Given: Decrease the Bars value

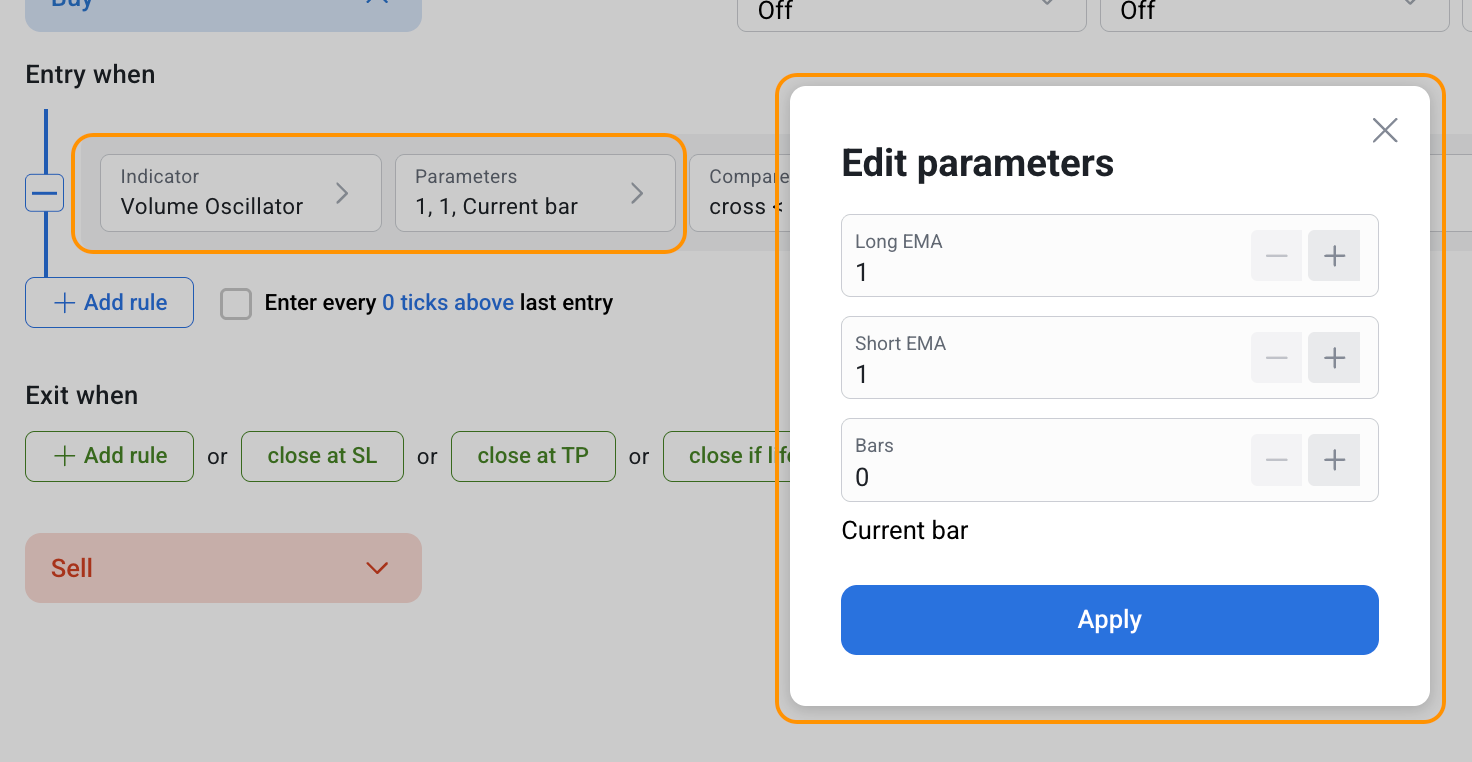Looking at the screenshot, I should (1276, 460).
